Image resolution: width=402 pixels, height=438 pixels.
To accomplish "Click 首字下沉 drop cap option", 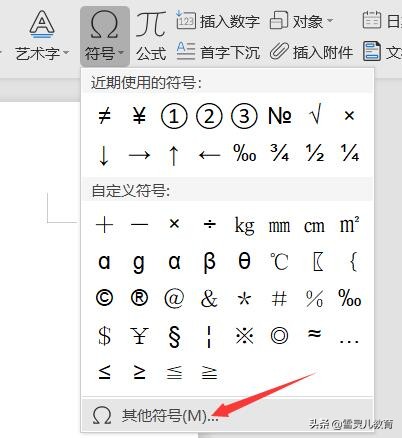I will (218, 52).
